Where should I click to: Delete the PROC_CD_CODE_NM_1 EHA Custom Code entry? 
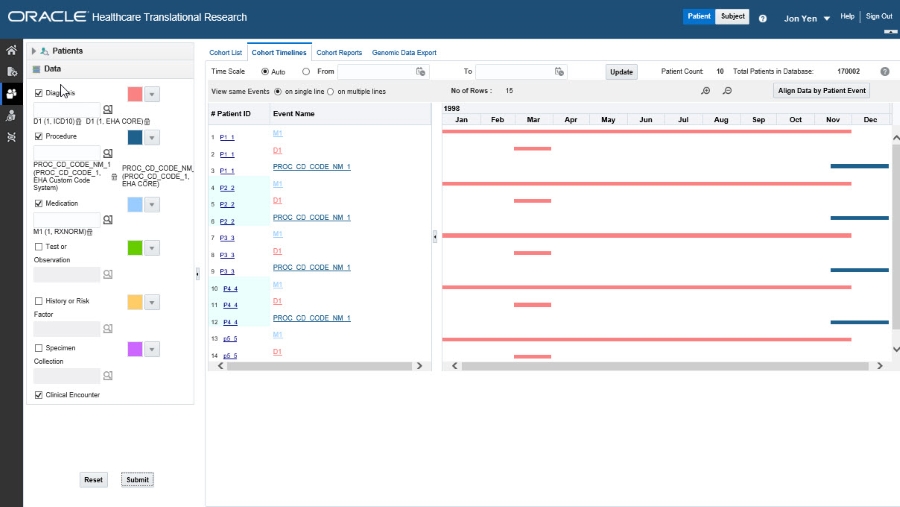click(x=114, y=177)
